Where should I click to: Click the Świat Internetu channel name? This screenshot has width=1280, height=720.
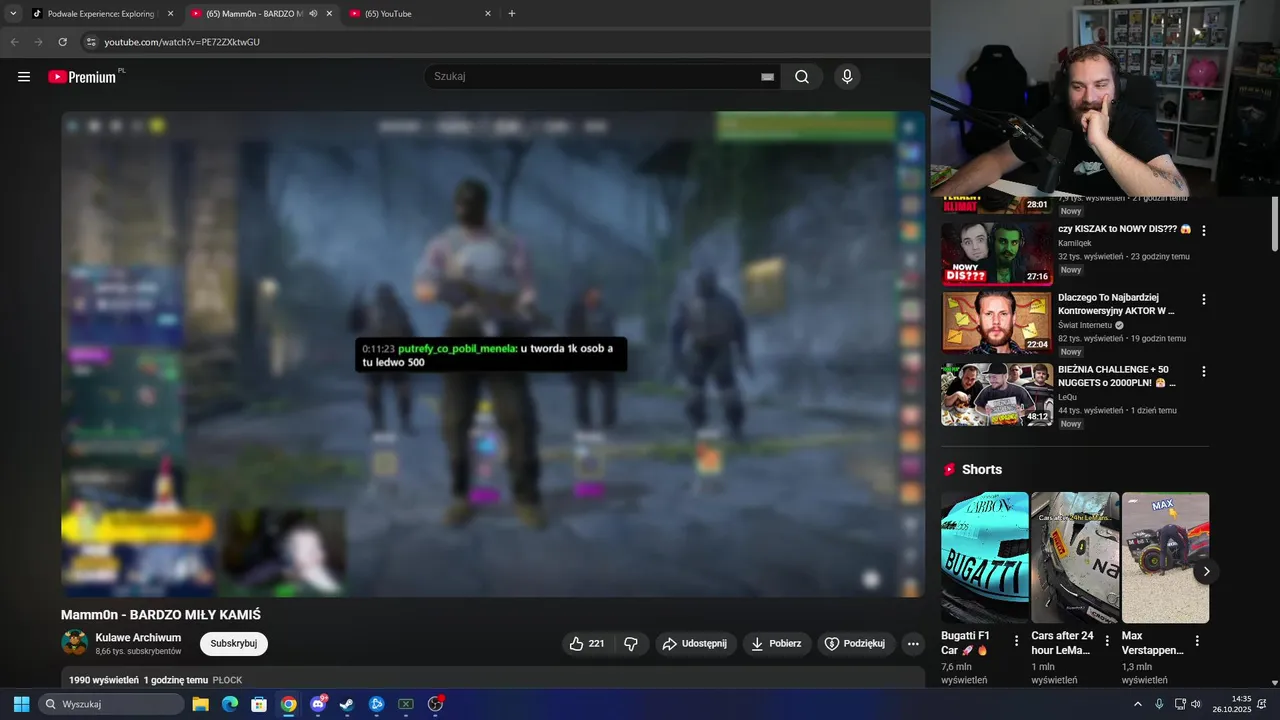point(1085,326)
